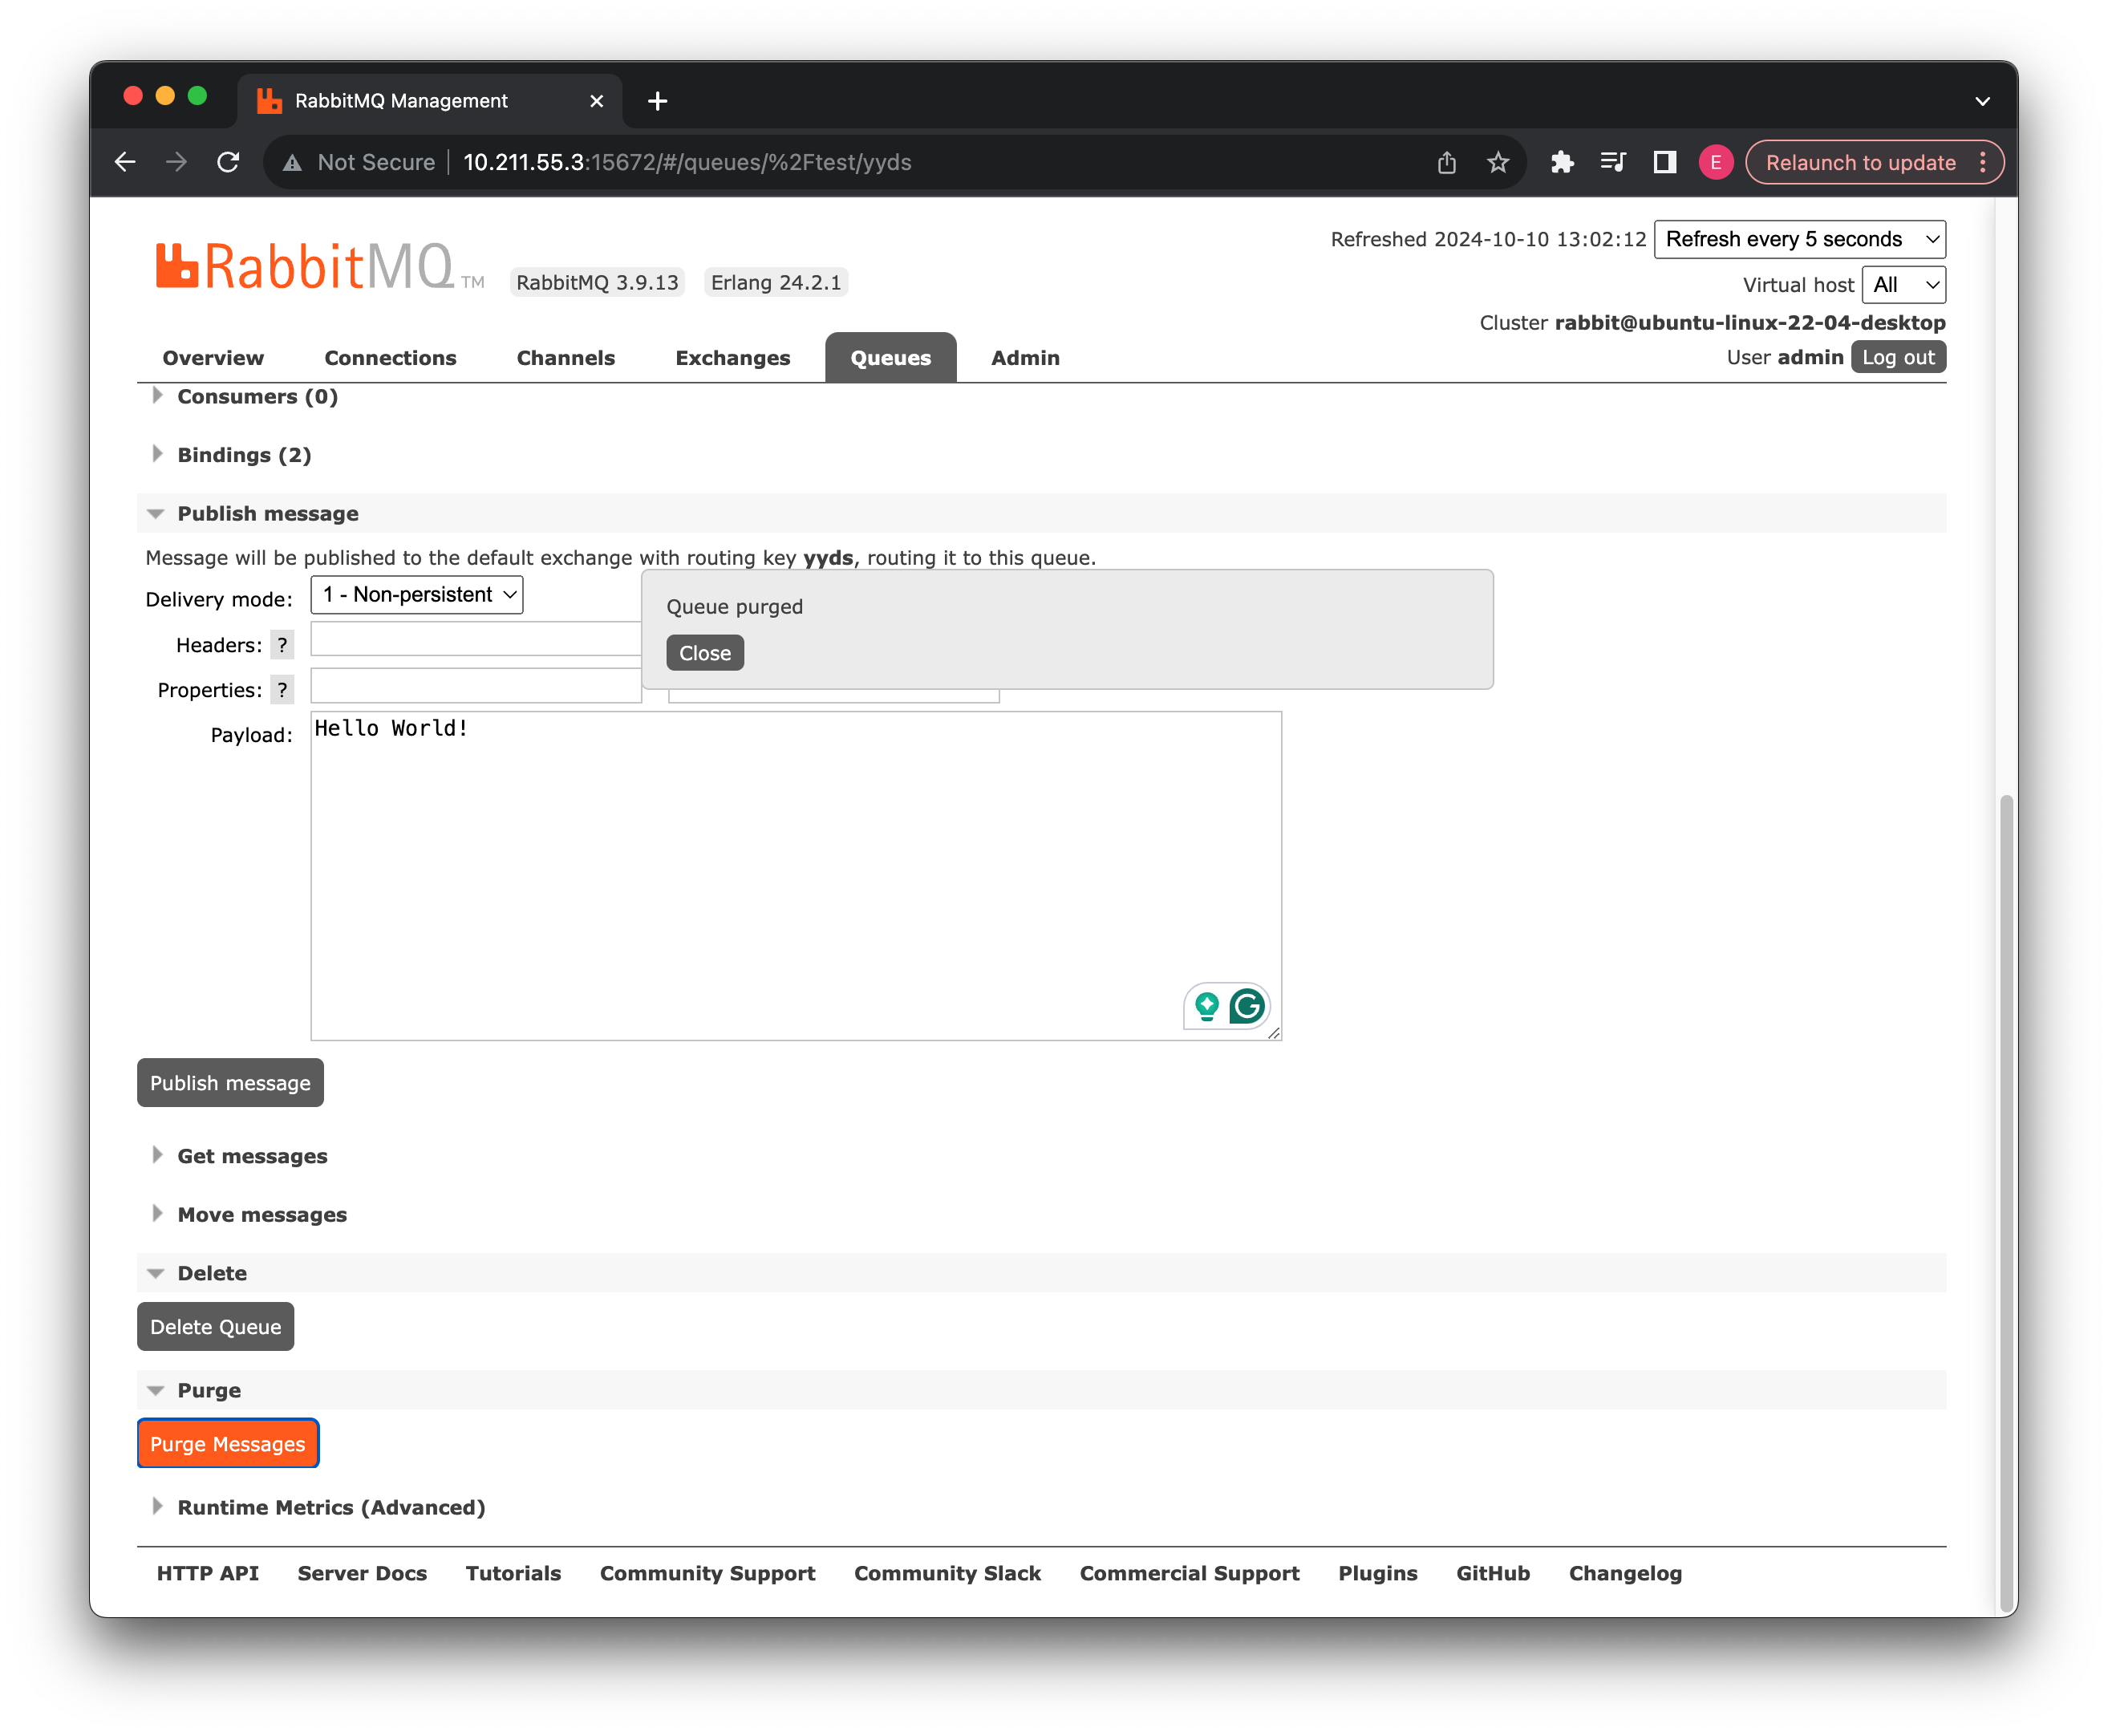Image resolution: width=2108 pixels, height=1736 pixels.
Task: Click the Grammarly icon in the payload area
Action: pyautogui.click(x=1246, y=1007)
